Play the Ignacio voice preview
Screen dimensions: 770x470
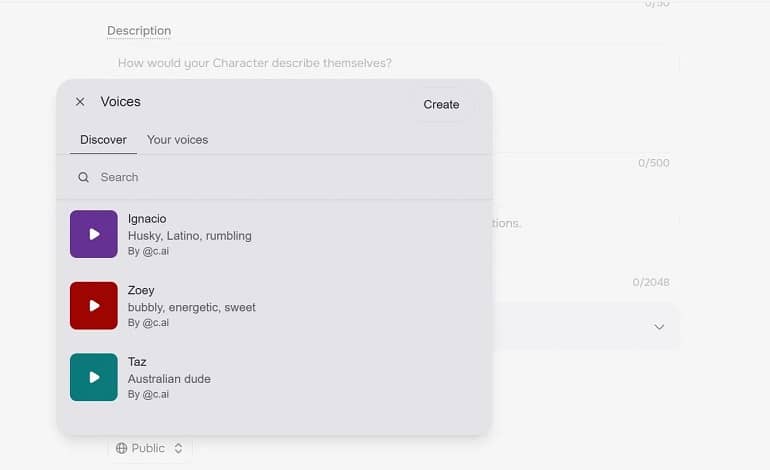[x=94, y=234]
